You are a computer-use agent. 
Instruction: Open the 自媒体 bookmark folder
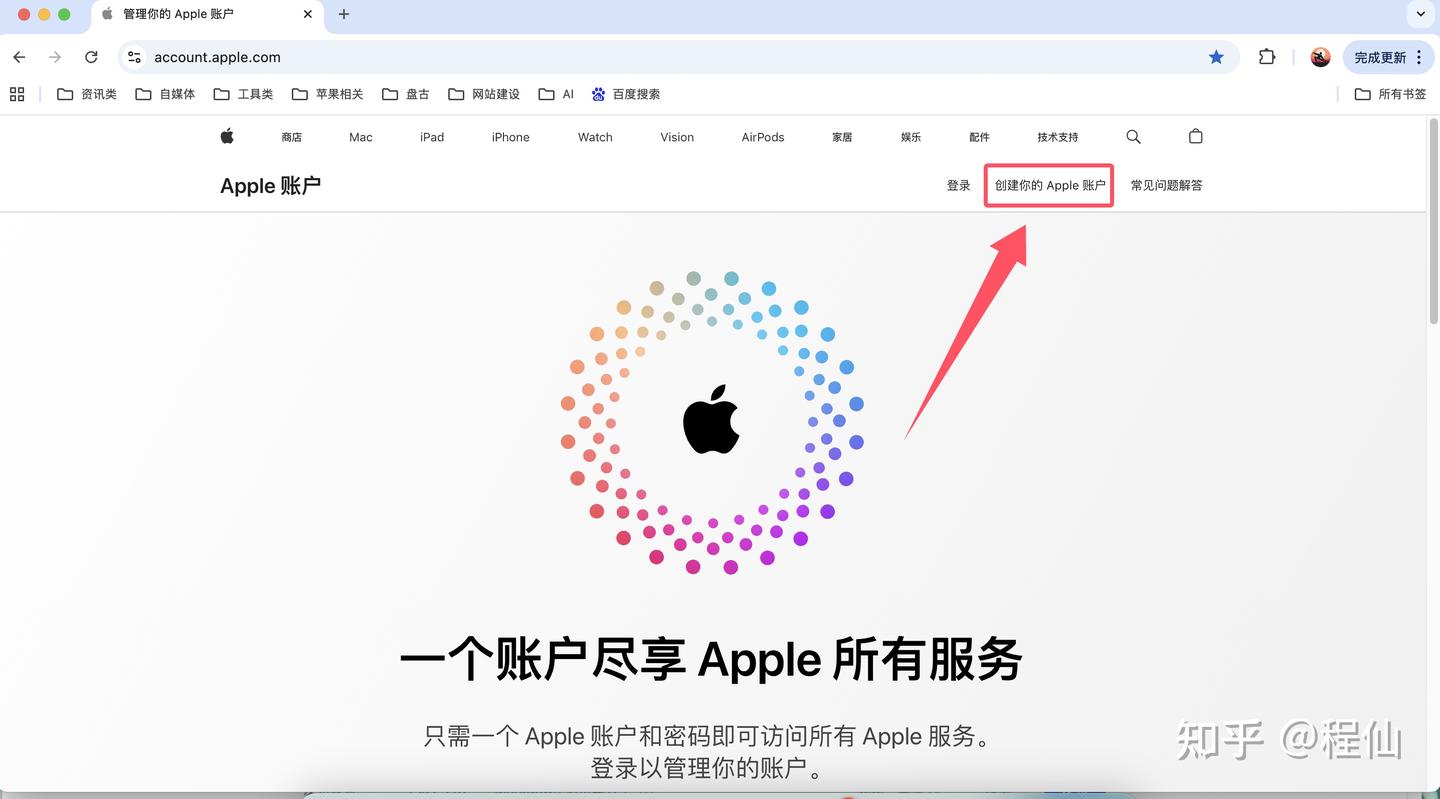165,94
